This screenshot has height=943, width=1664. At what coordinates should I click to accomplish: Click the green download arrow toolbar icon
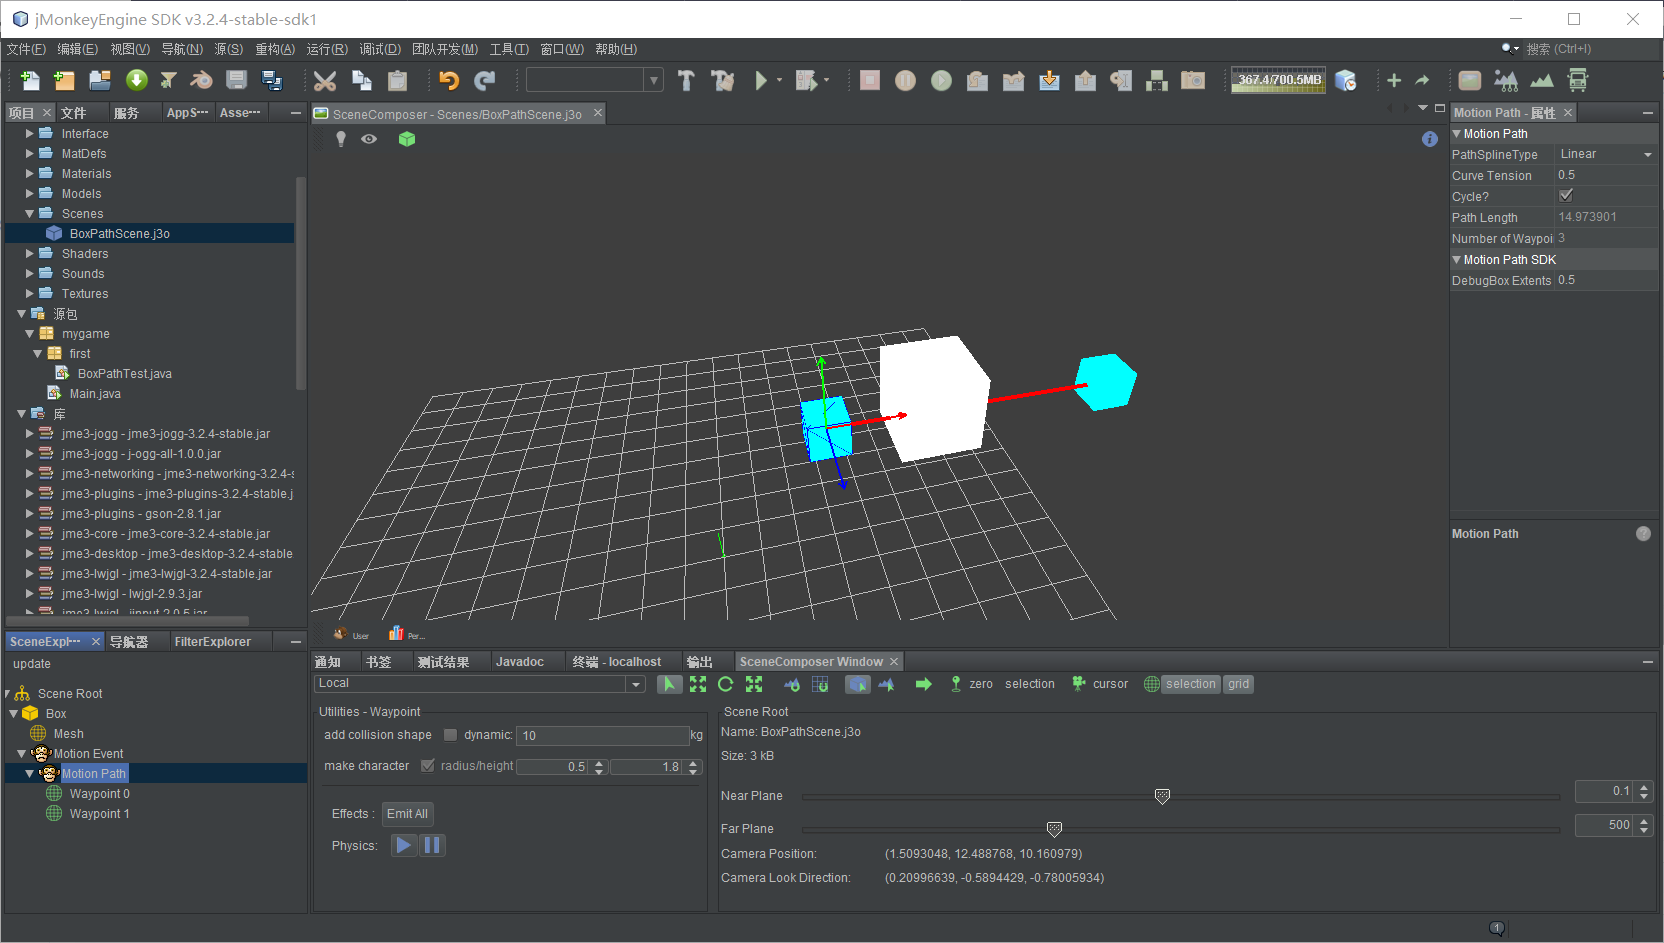[136, 80]
